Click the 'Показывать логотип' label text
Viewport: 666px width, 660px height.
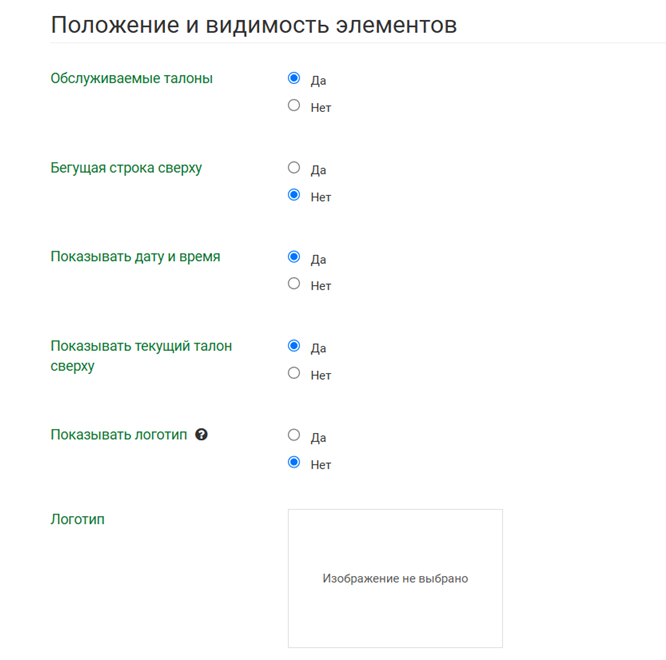pyautogui.click(x=119, y=434)
